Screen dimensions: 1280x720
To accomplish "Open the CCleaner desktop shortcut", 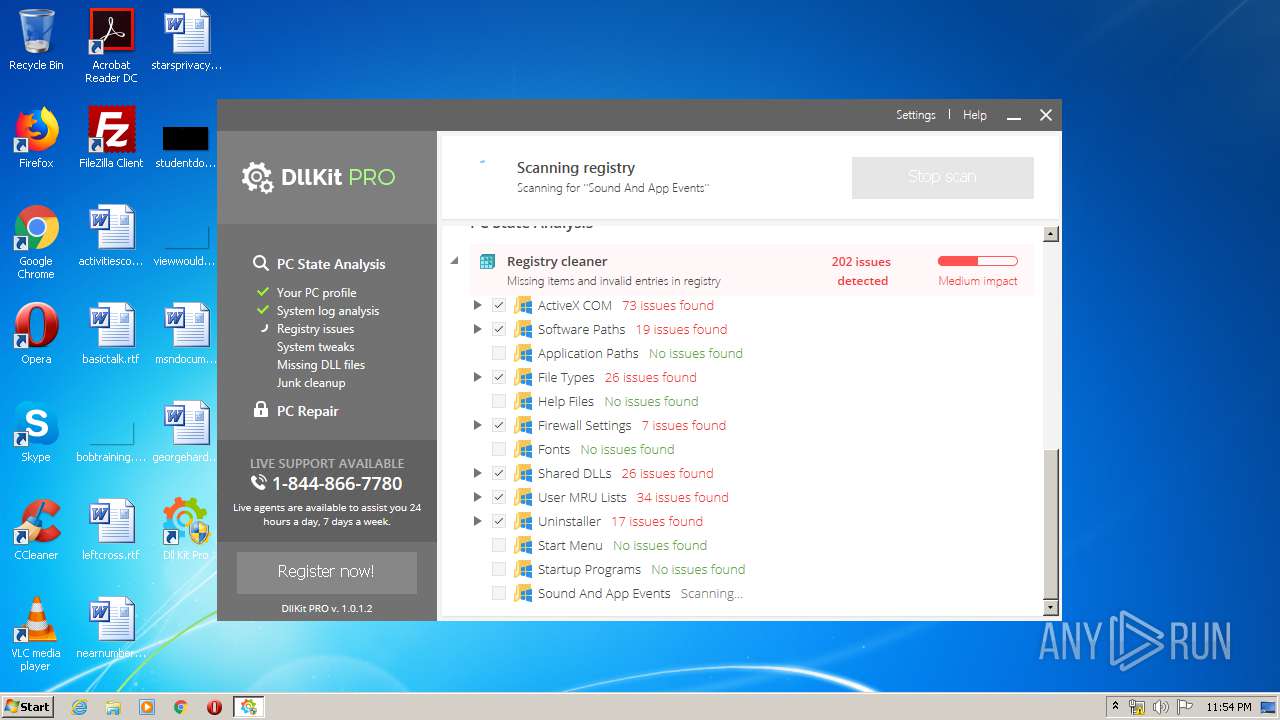I will tap(36, 530).
